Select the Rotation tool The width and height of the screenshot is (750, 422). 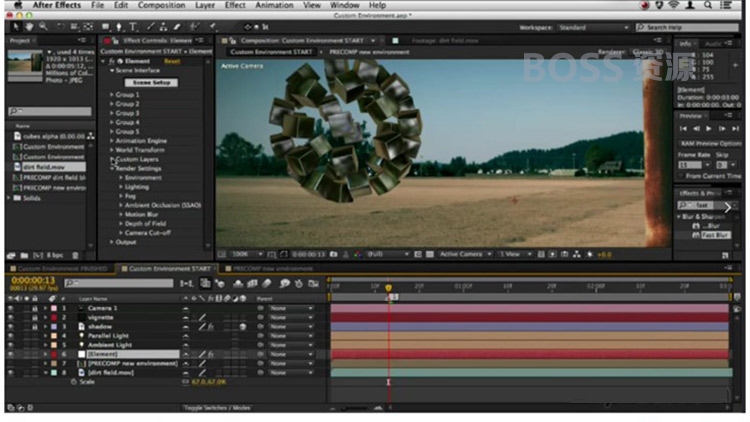coord(61,27)
